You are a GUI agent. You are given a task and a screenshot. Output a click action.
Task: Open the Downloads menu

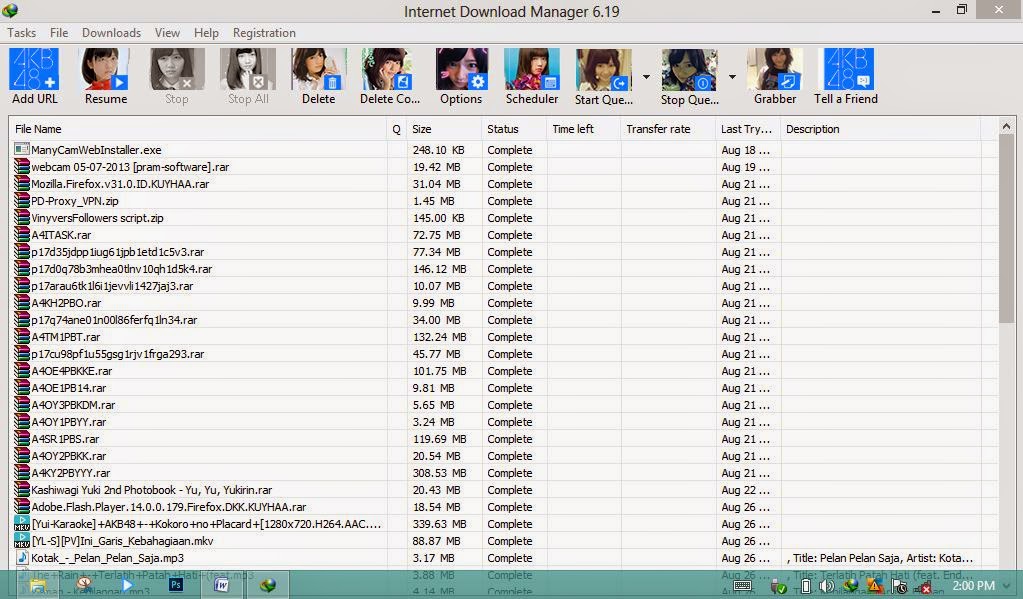[x=110, y=32]
